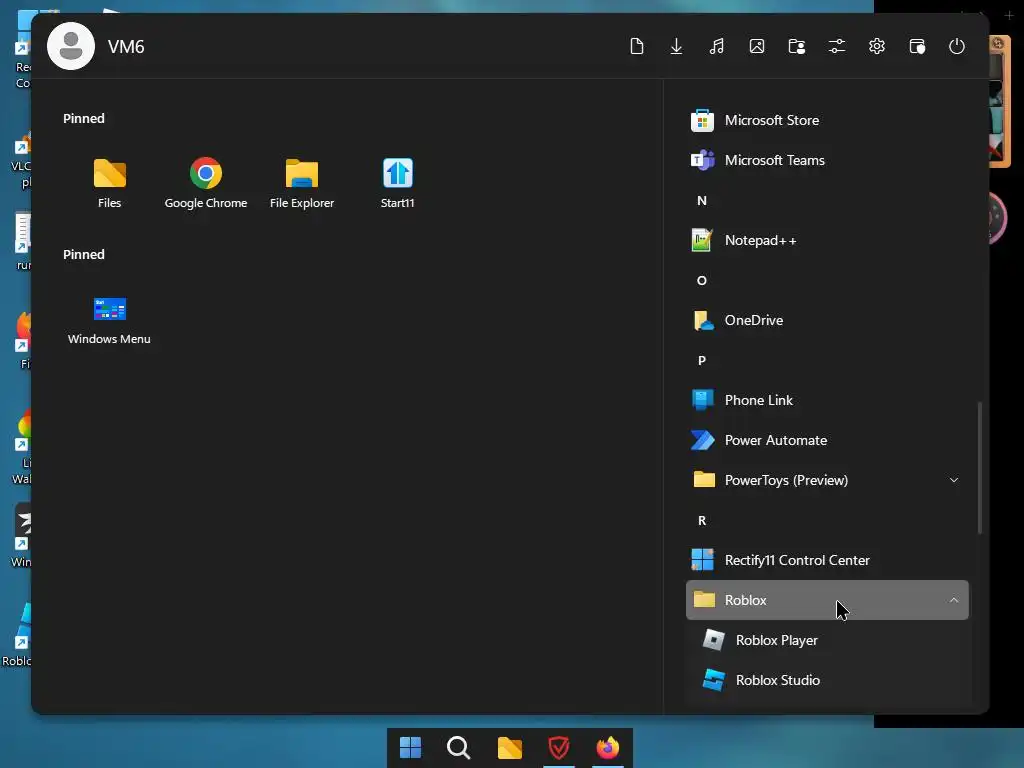Click the app list scrollbar thumb
Screen dimensions: 1024x768
point(980,468)
